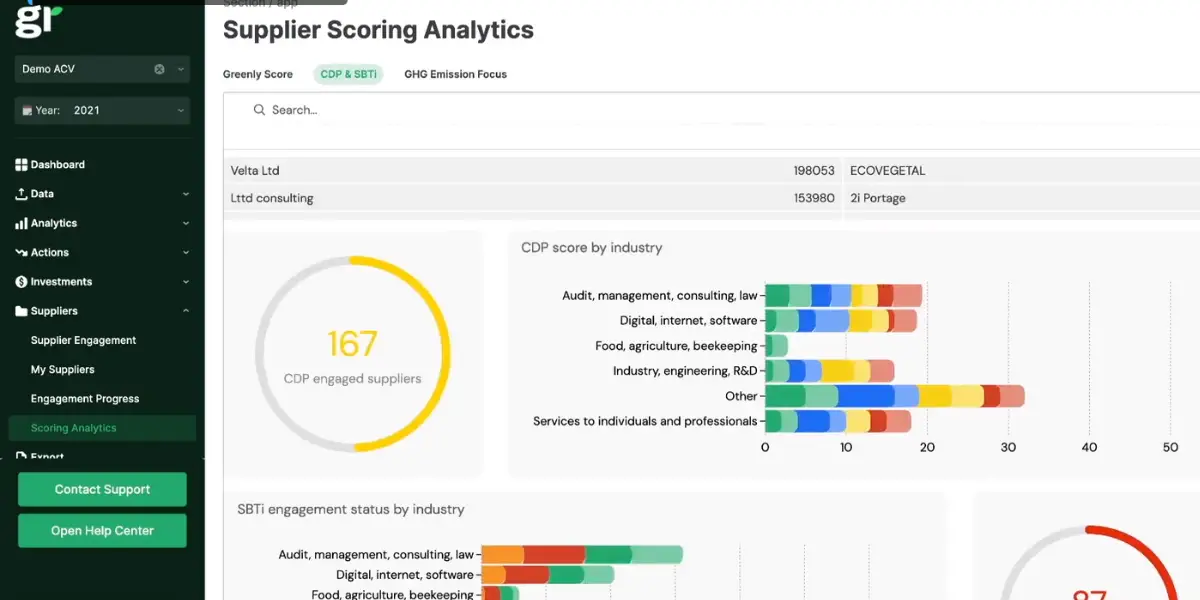Switch to the GHG Emission Focus tab
1200x600 pixels.
coord(455,74)
